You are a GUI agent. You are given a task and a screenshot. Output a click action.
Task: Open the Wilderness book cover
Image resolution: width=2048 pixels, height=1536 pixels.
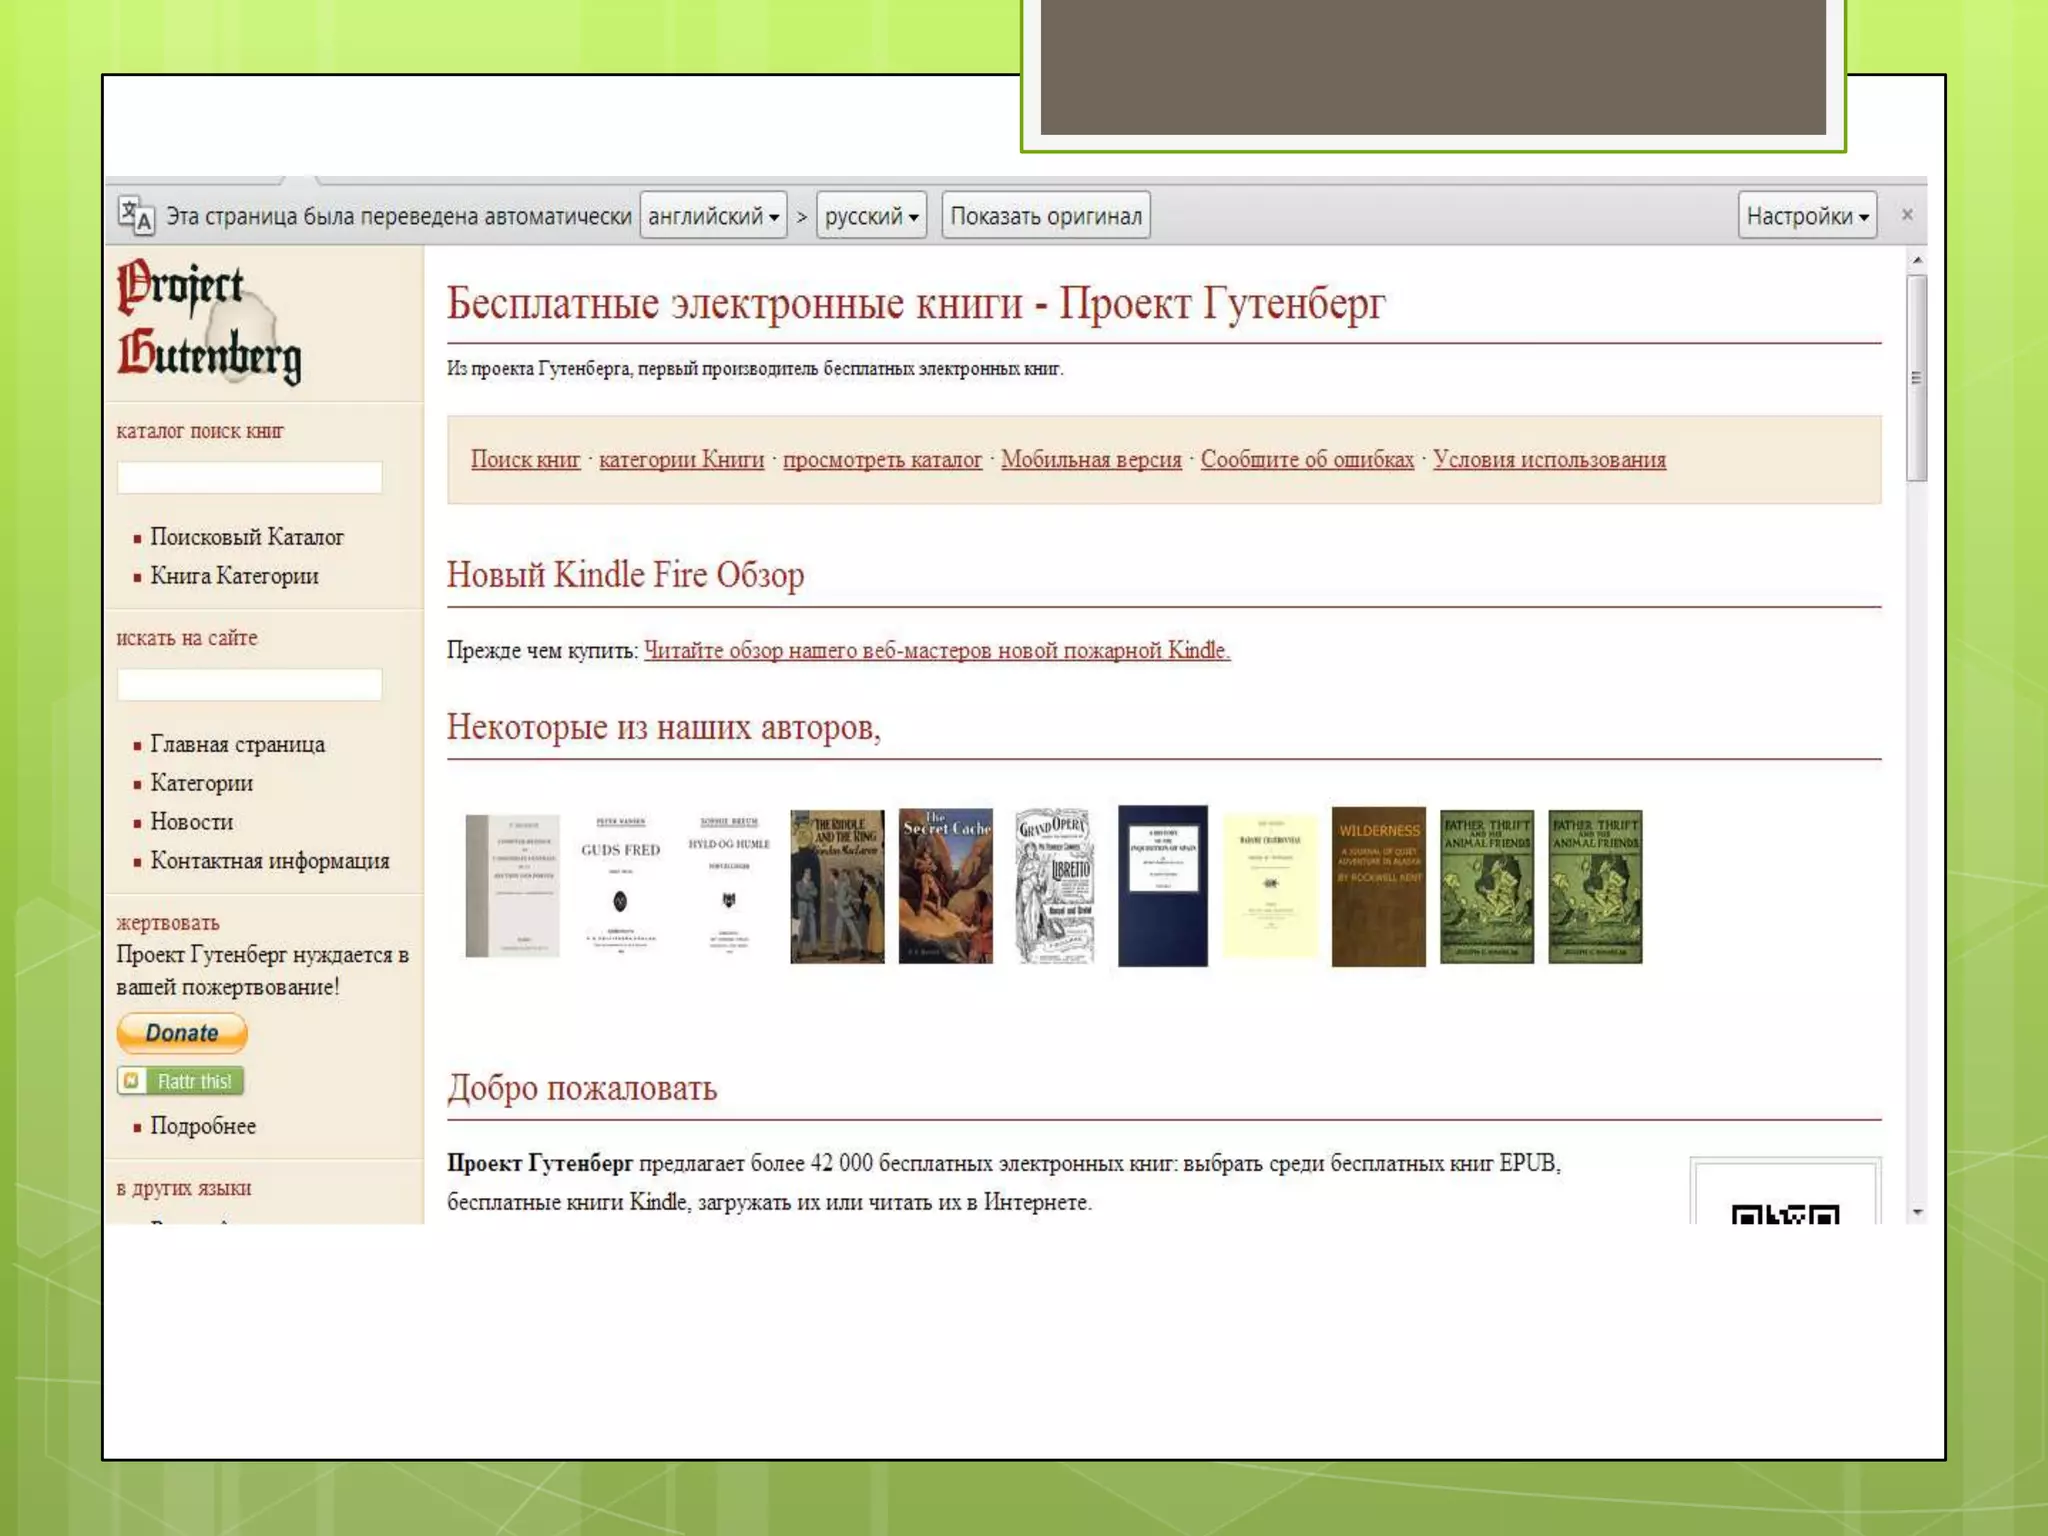coord(1378,886)
